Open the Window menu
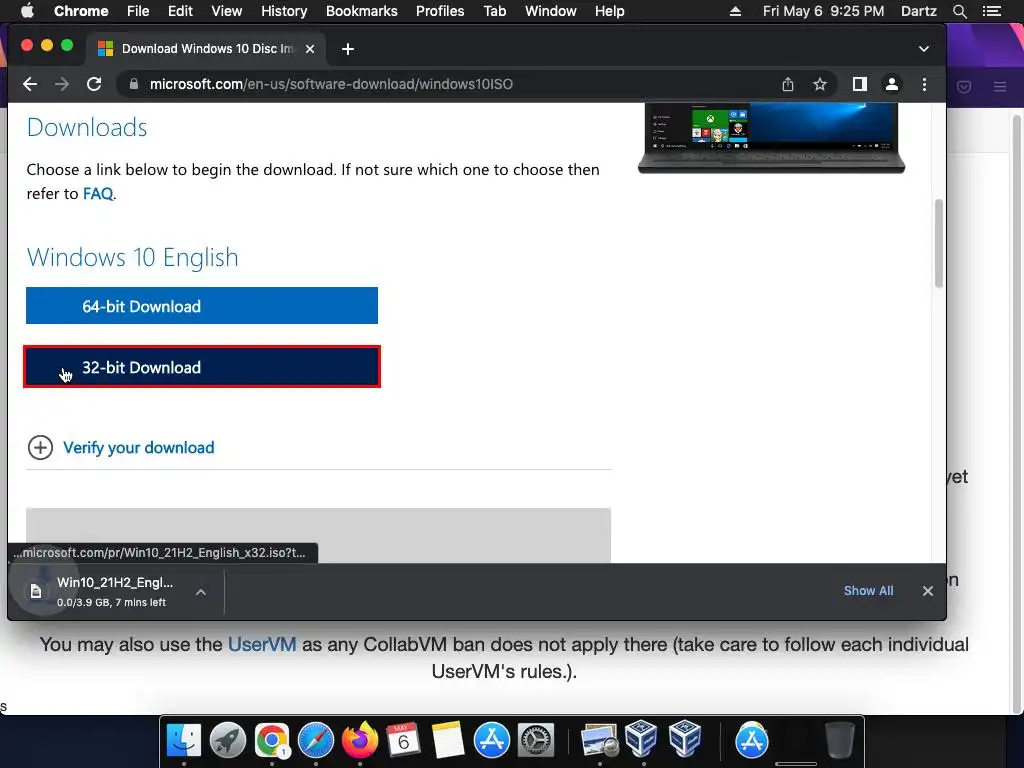The image size is (1024, 768). (551, 11)
